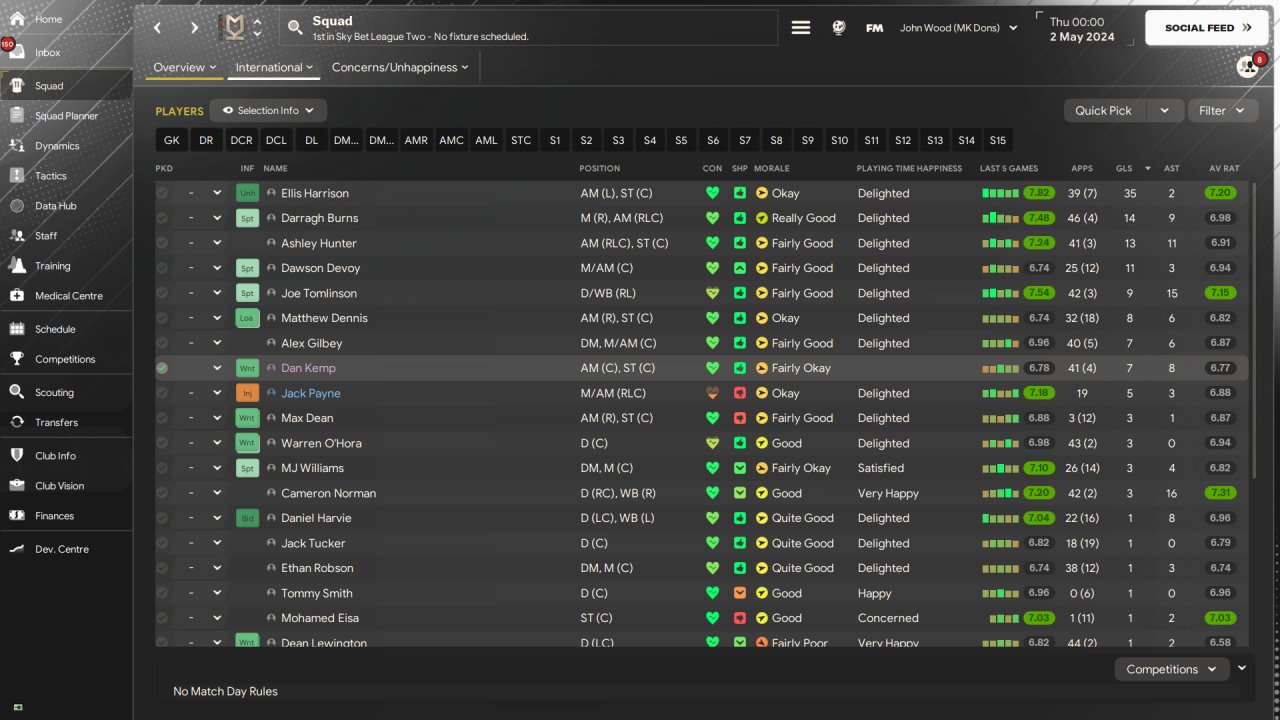
Task: Open the Dynamics sidebar icon
Action: (x=17, y=146)
